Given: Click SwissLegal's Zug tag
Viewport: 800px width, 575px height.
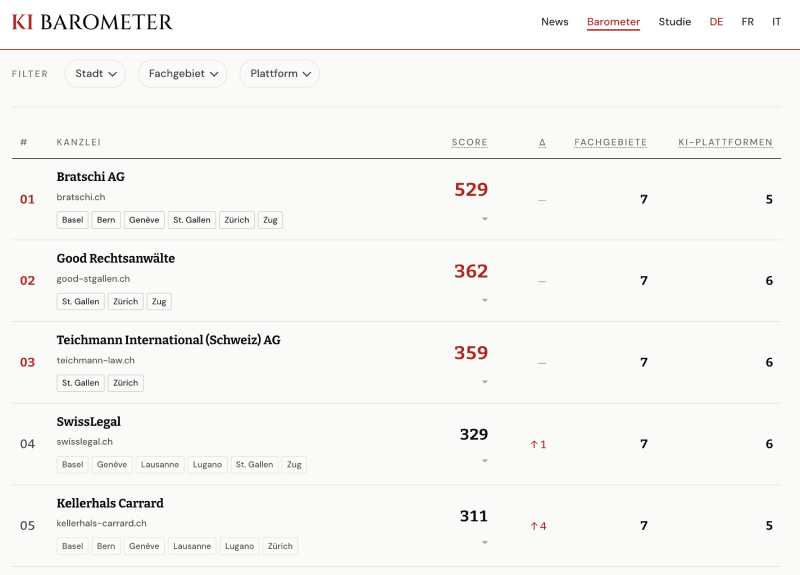Looking at the screenshot, I should click(x=294, y=465).
